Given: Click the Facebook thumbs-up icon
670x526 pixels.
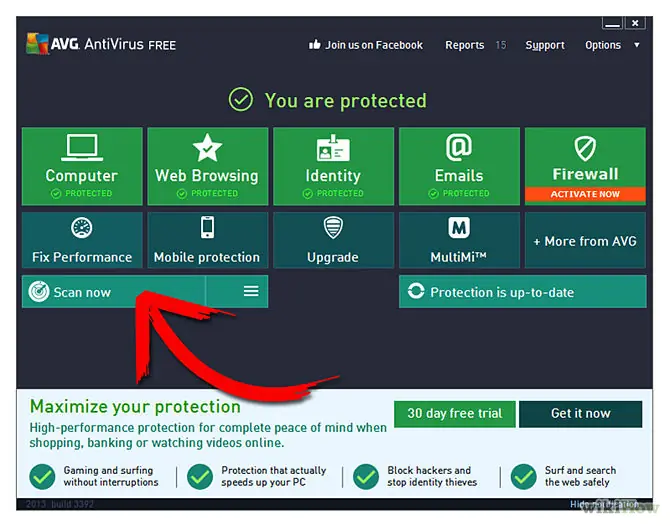Looking at the screenshot, I should [x=315, y=44].
